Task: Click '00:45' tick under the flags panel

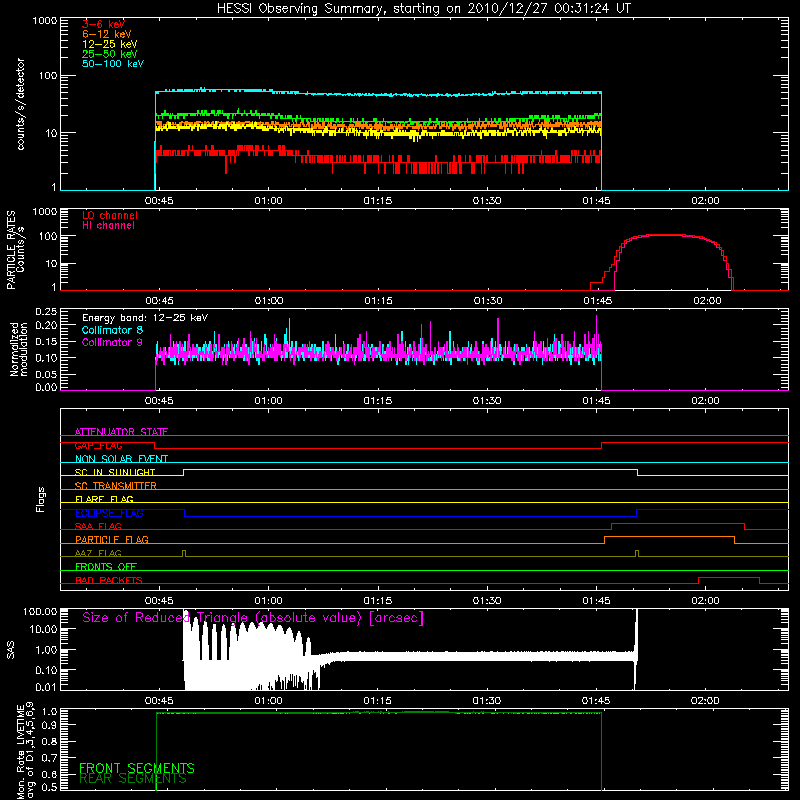Action: point(159,601)
